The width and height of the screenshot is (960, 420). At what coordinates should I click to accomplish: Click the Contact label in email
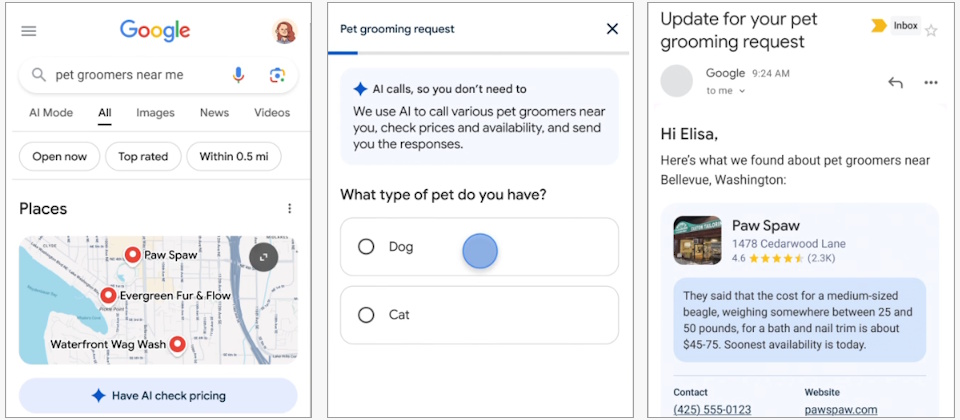pyautogui.click(x=691, y=392)
